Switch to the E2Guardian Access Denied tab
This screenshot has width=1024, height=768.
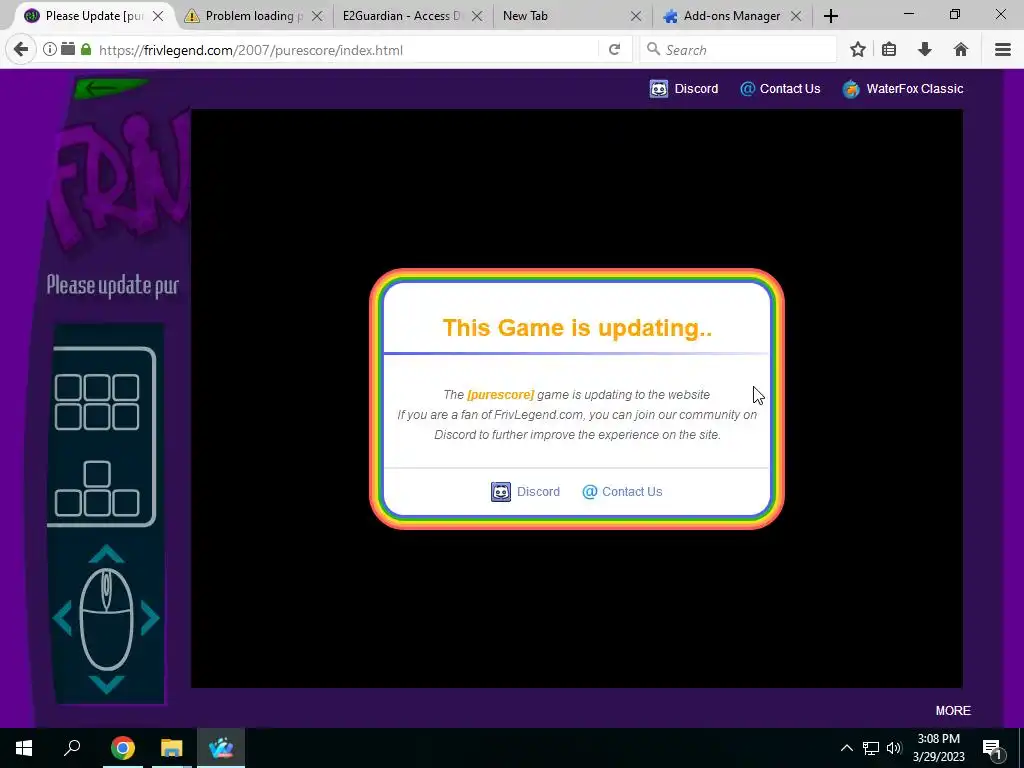(x=411, y=16)
